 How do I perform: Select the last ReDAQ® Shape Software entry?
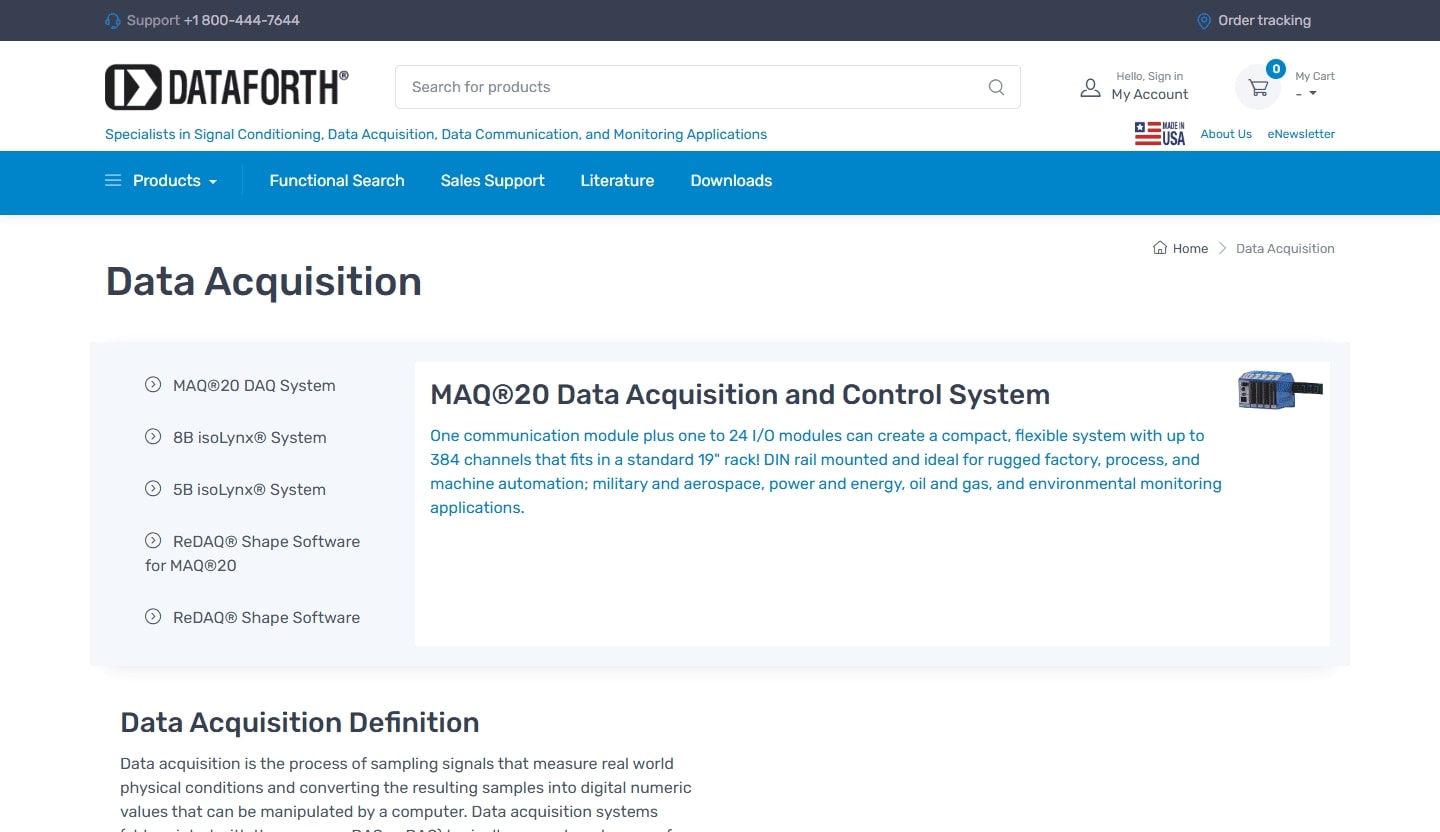266,617
